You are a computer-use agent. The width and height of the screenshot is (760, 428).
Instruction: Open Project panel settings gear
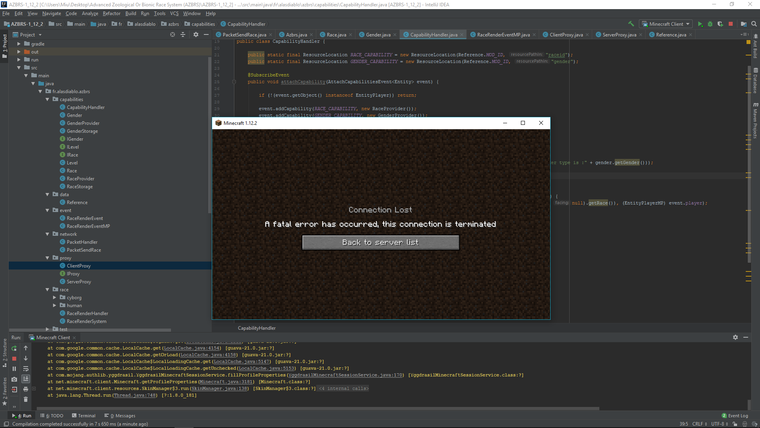[x=196, y=35]
